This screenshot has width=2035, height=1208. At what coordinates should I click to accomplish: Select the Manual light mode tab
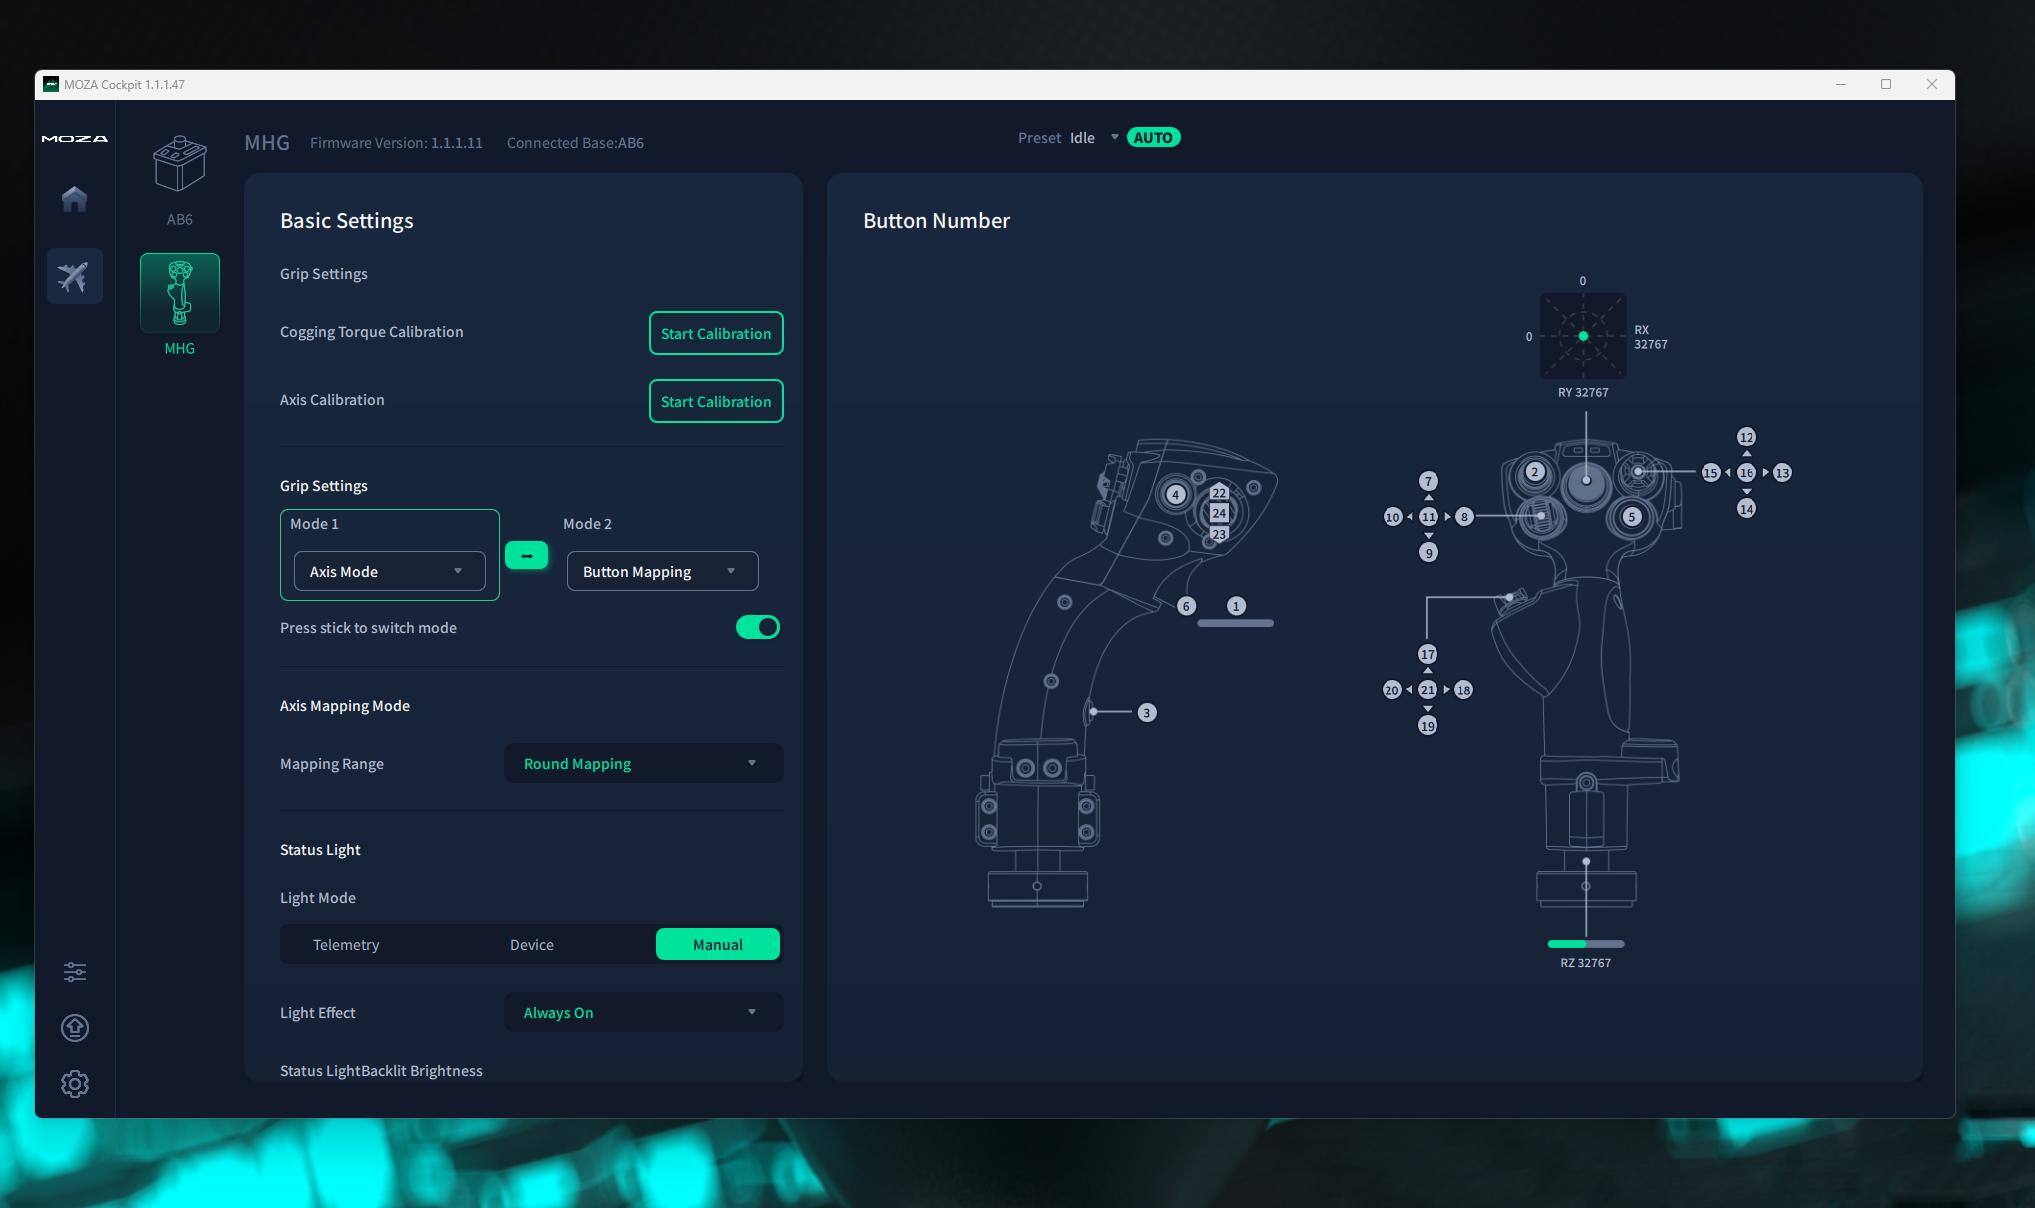(718, 944)
